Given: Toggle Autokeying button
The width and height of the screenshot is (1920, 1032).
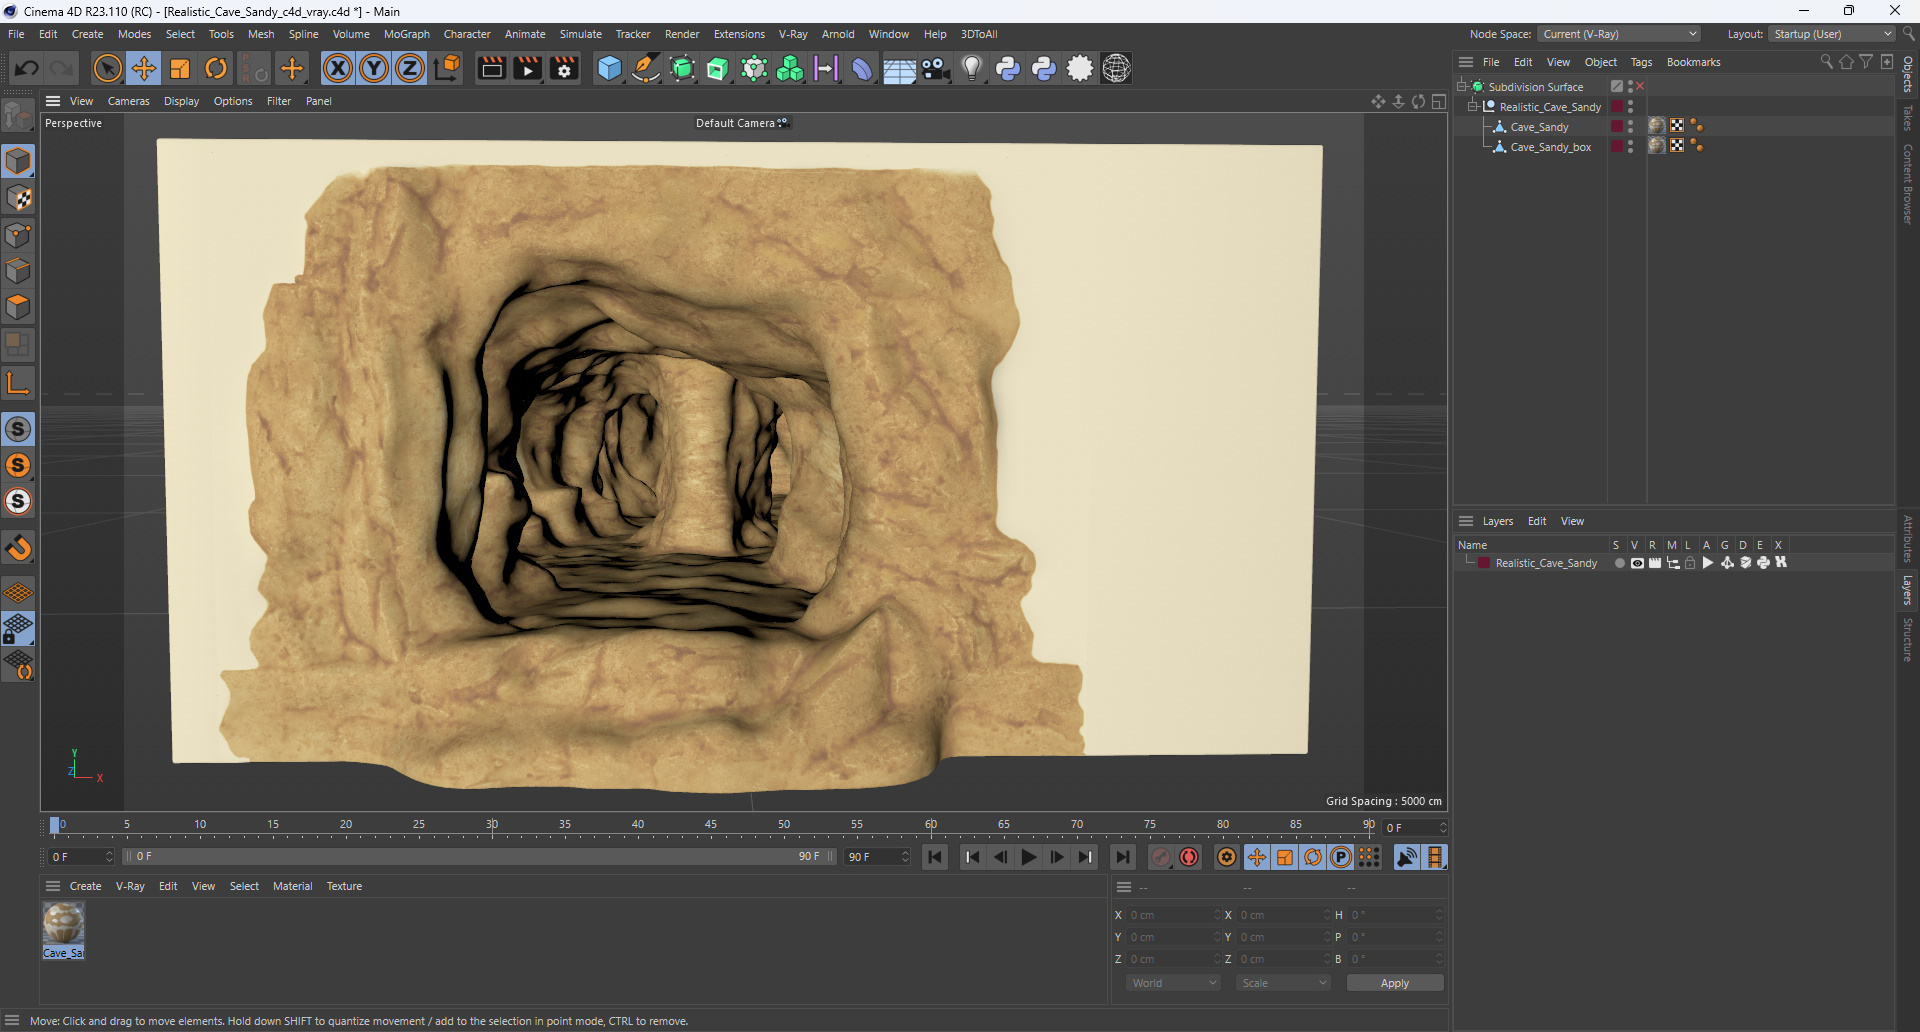Looking at the screenshot, I should click(x=1189, y=857).
